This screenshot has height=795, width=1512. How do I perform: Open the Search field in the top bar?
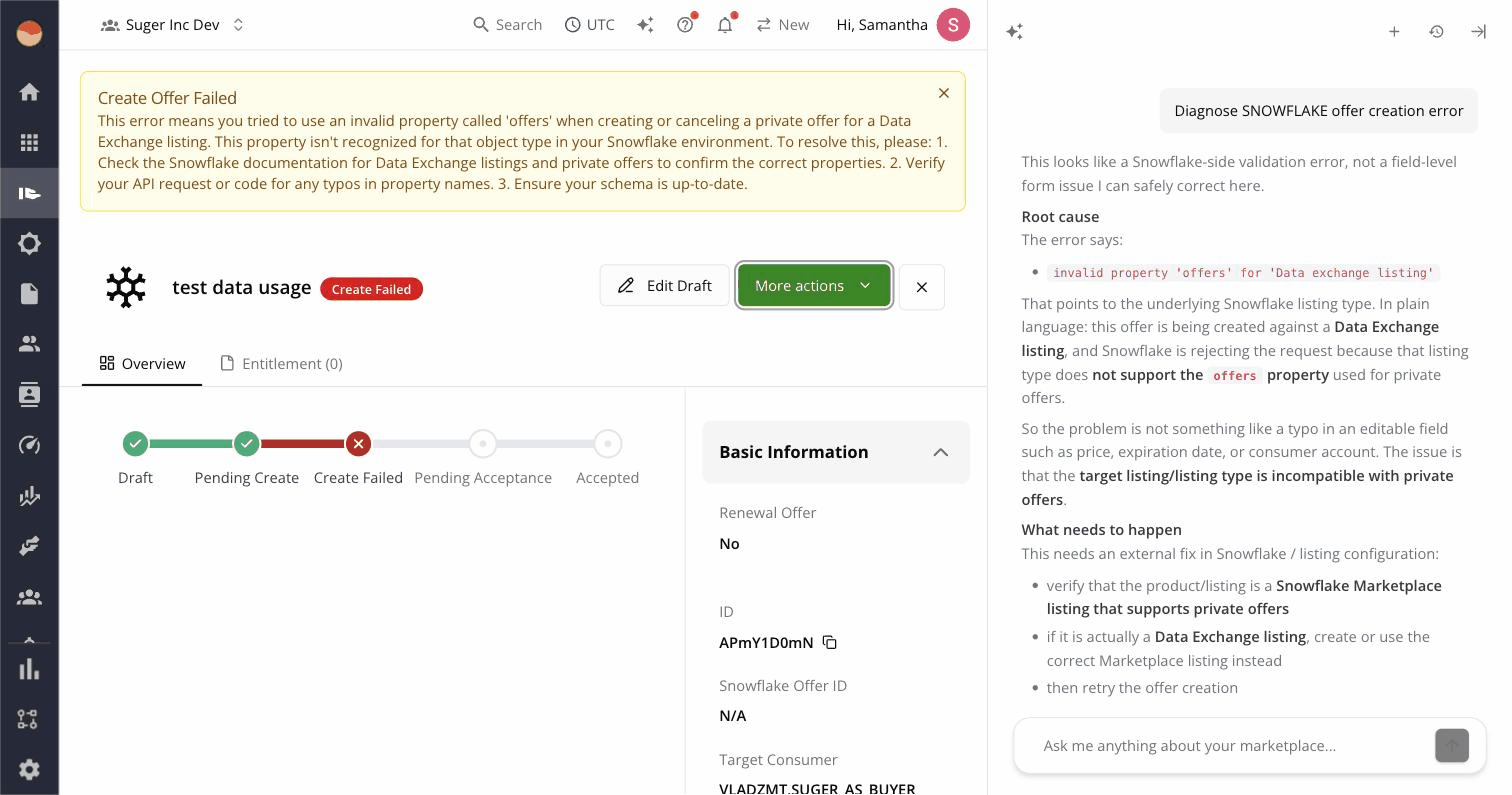pyautogui.click(x=507, y=25)
